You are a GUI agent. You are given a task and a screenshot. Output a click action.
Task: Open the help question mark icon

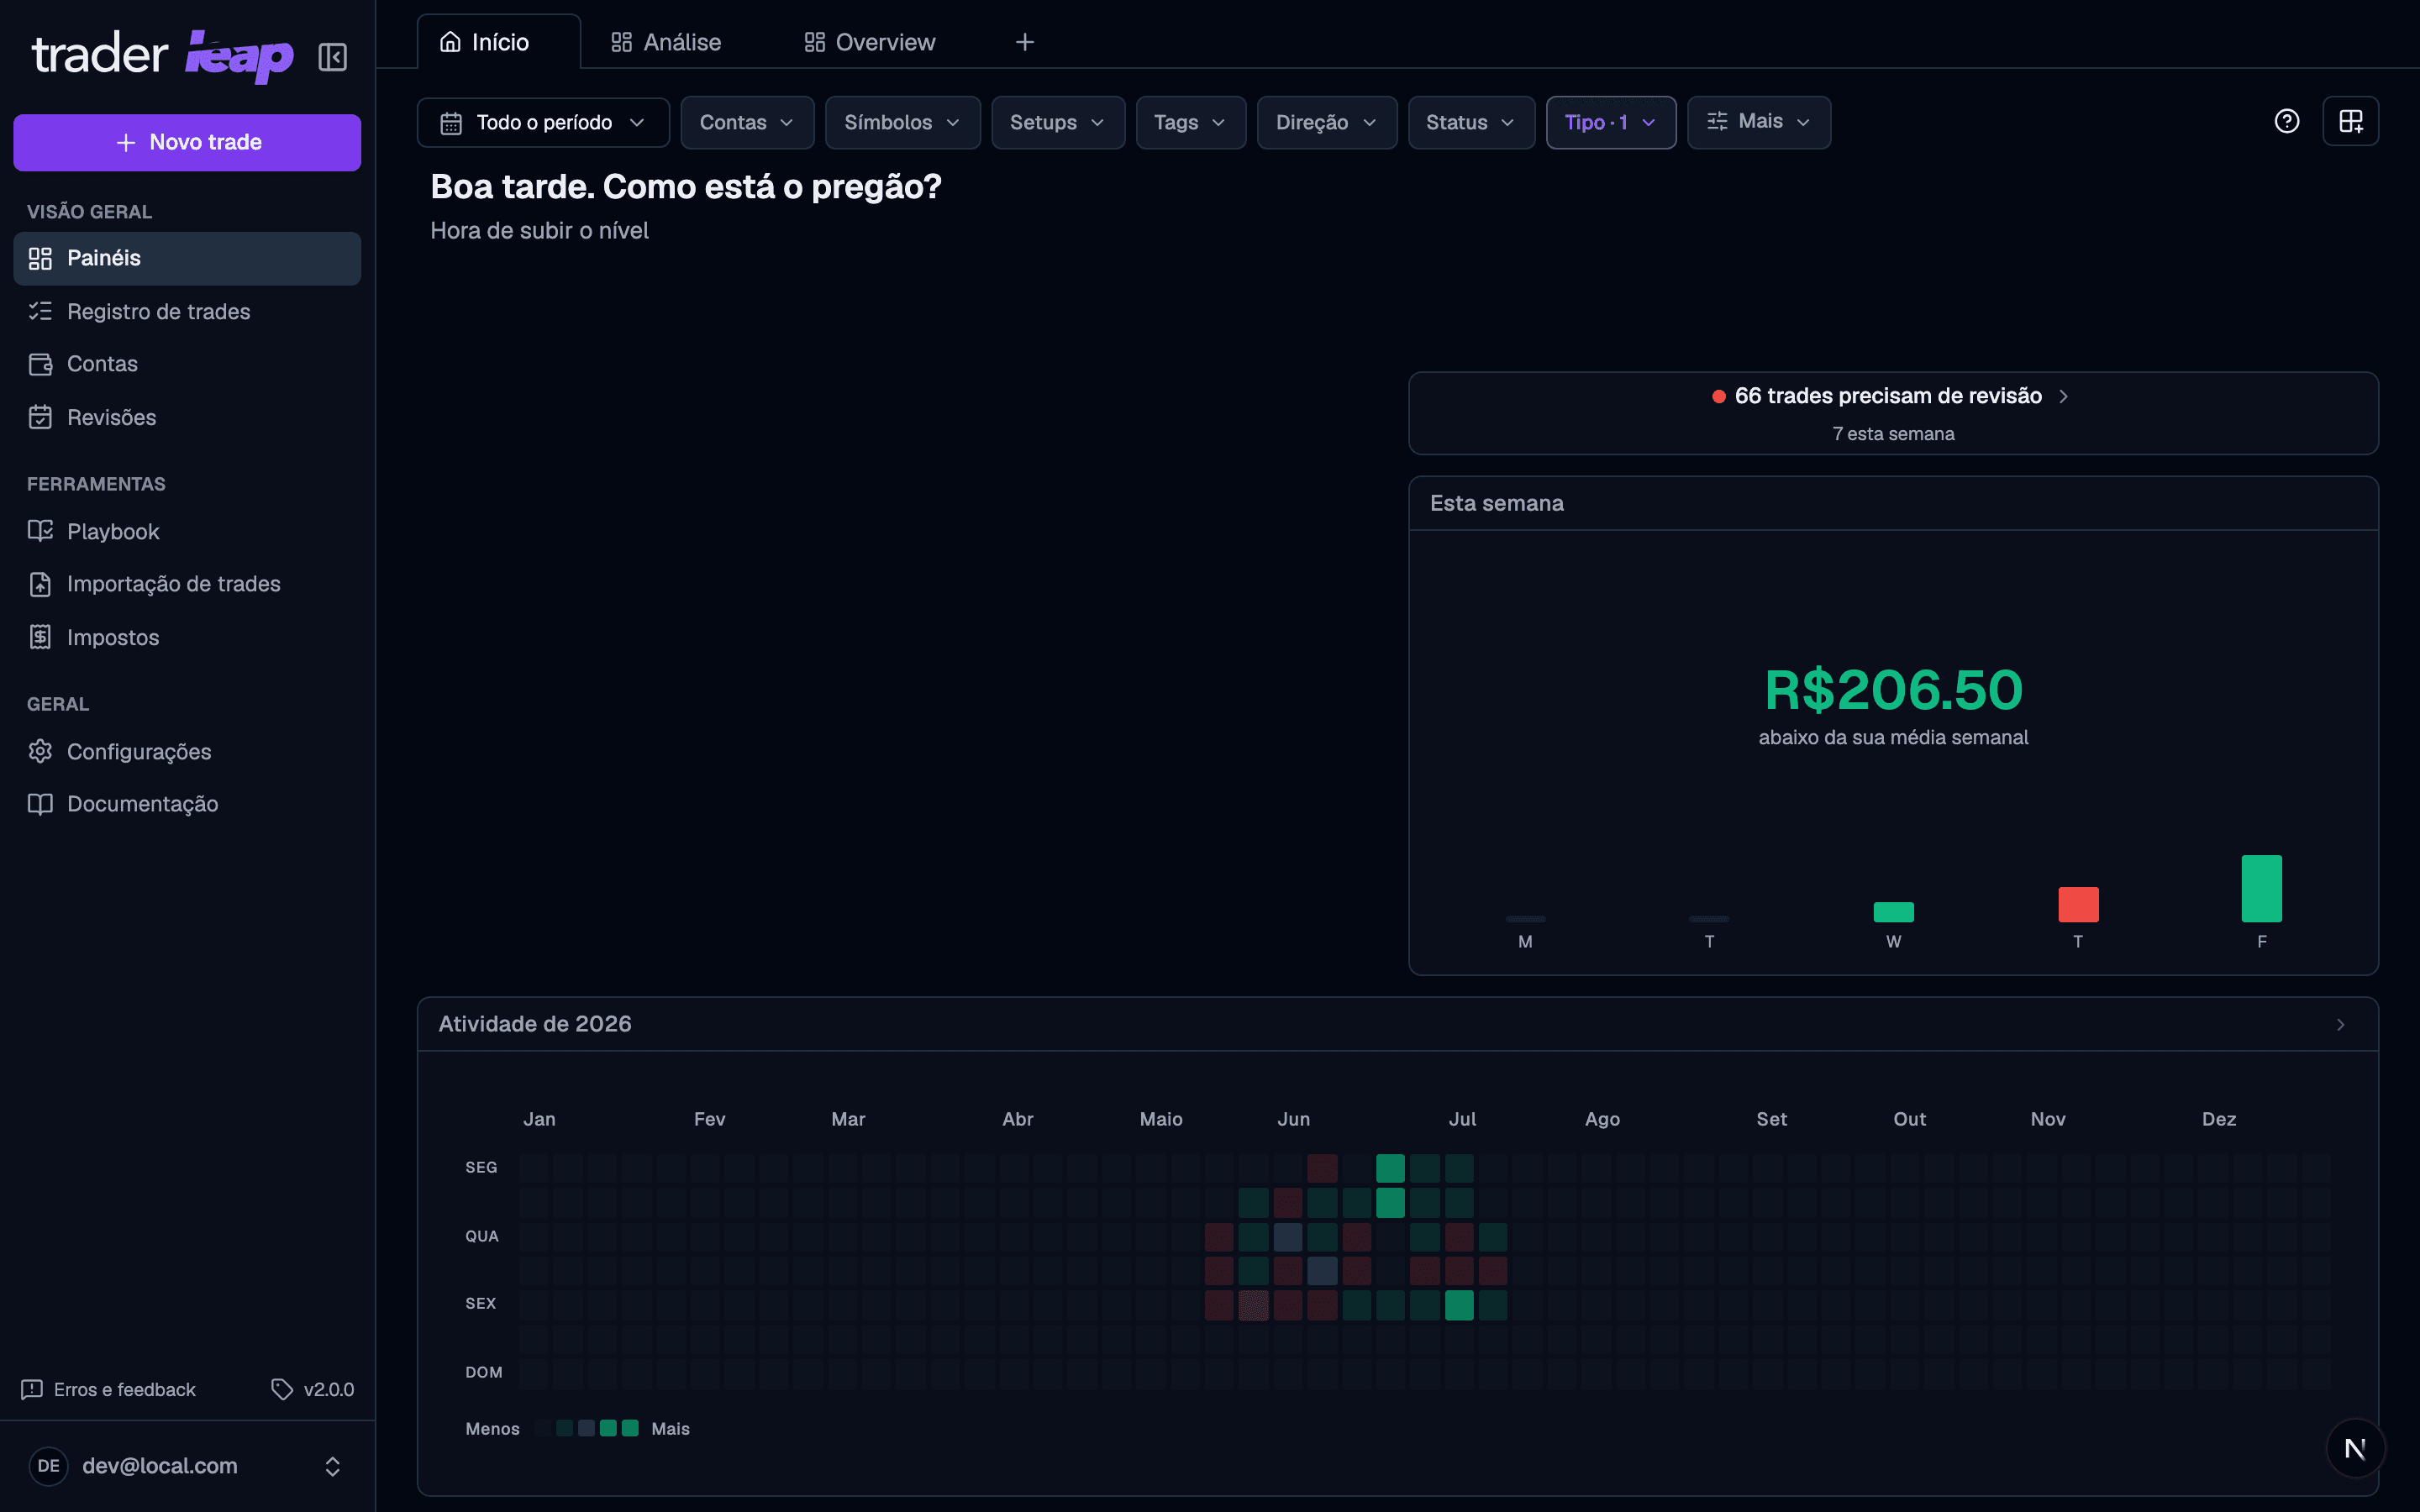2286,121
